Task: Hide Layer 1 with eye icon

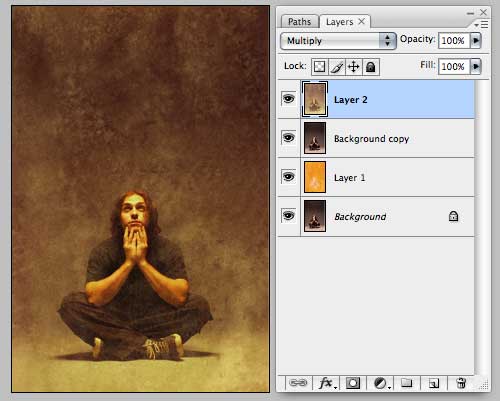Action: point(289,176)
